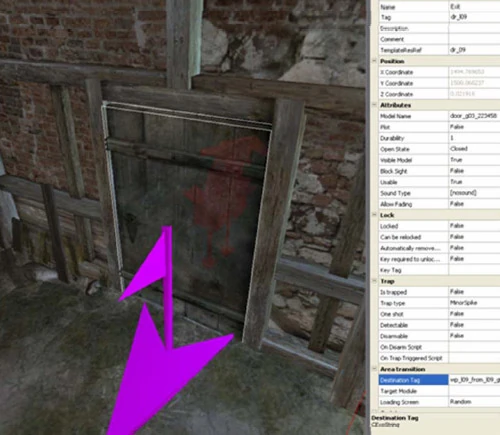Click the Model Name value 'door_g03...'
The width and height of the screenshot is (500, 435).
(474, 116)
